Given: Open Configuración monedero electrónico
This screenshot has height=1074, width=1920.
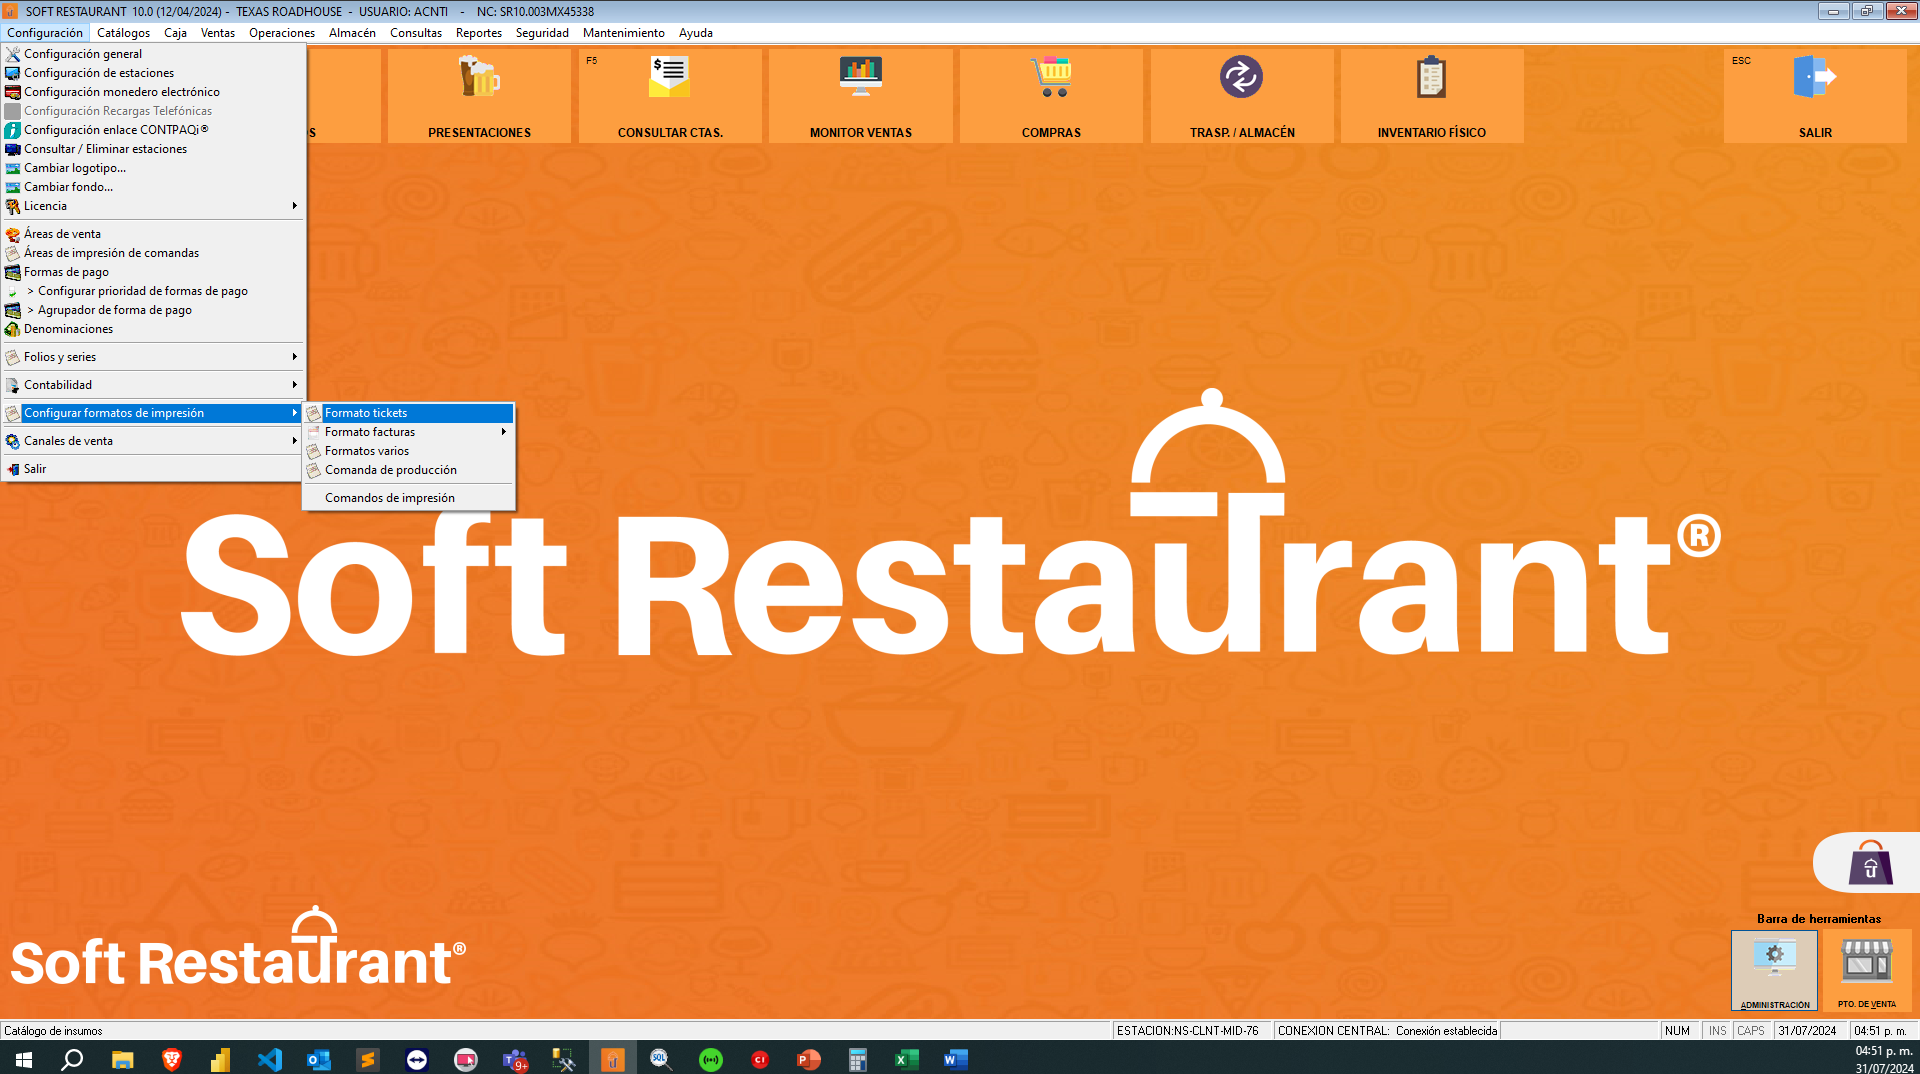Looking at the screenshot, I should (152, 92).
